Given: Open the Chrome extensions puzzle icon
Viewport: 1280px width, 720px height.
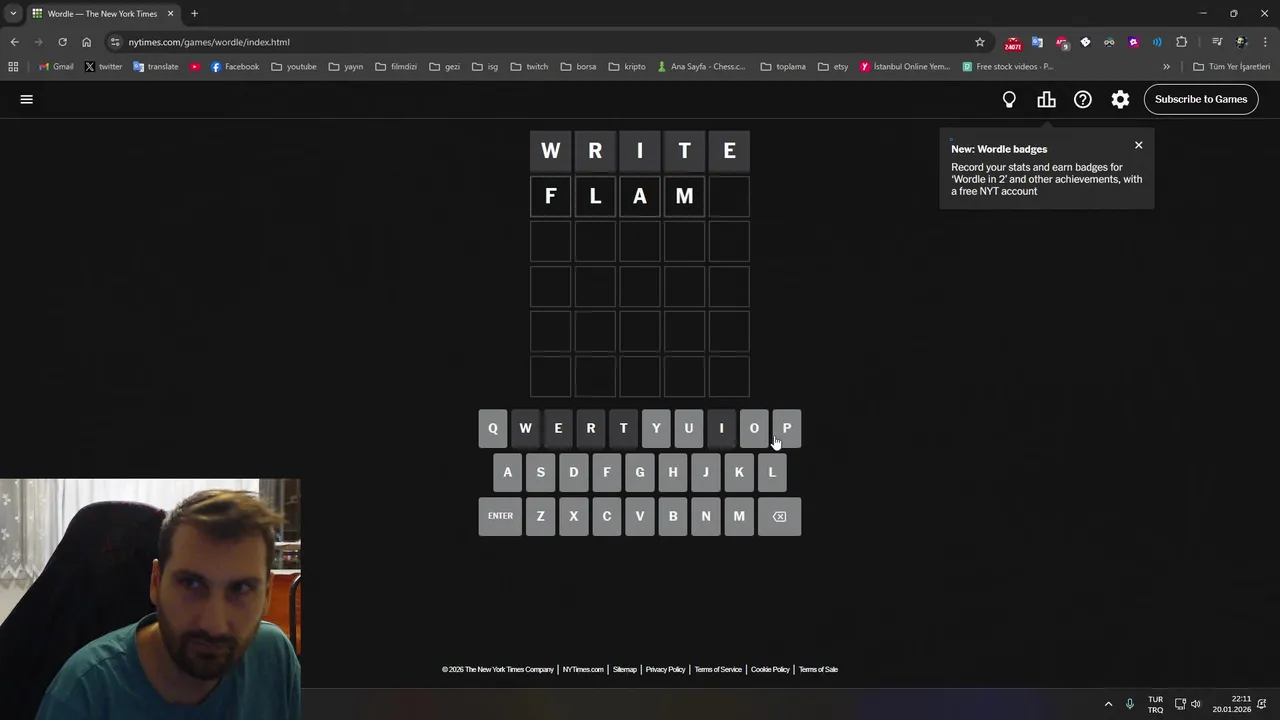Looking at the screenshot, I should pos(1181,42).
